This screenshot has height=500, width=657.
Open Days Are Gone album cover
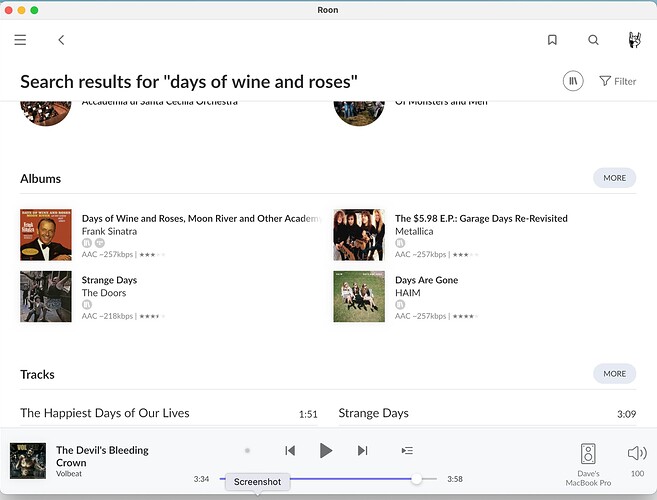pos(359,296)
